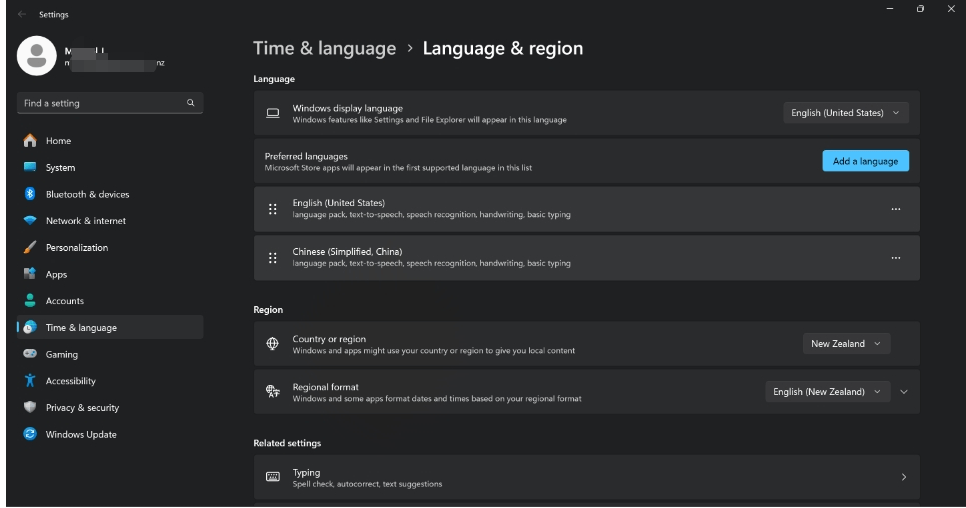Open Privacy & security page

(110, 408)
